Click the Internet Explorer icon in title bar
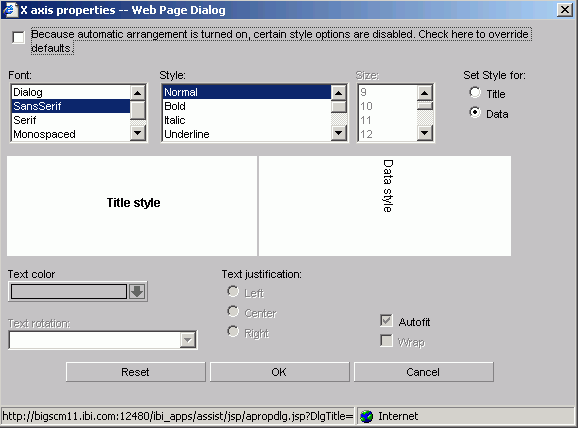This screenshot has height=428, width=578. [x=9, y=10]
